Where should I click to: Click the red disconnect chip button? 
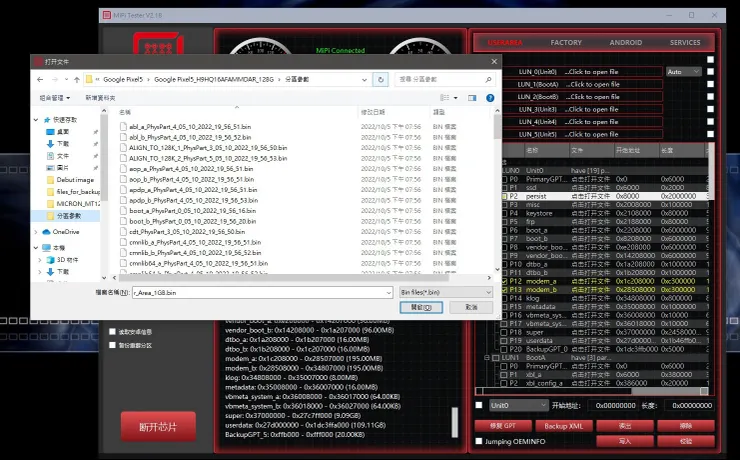point(158,427)
